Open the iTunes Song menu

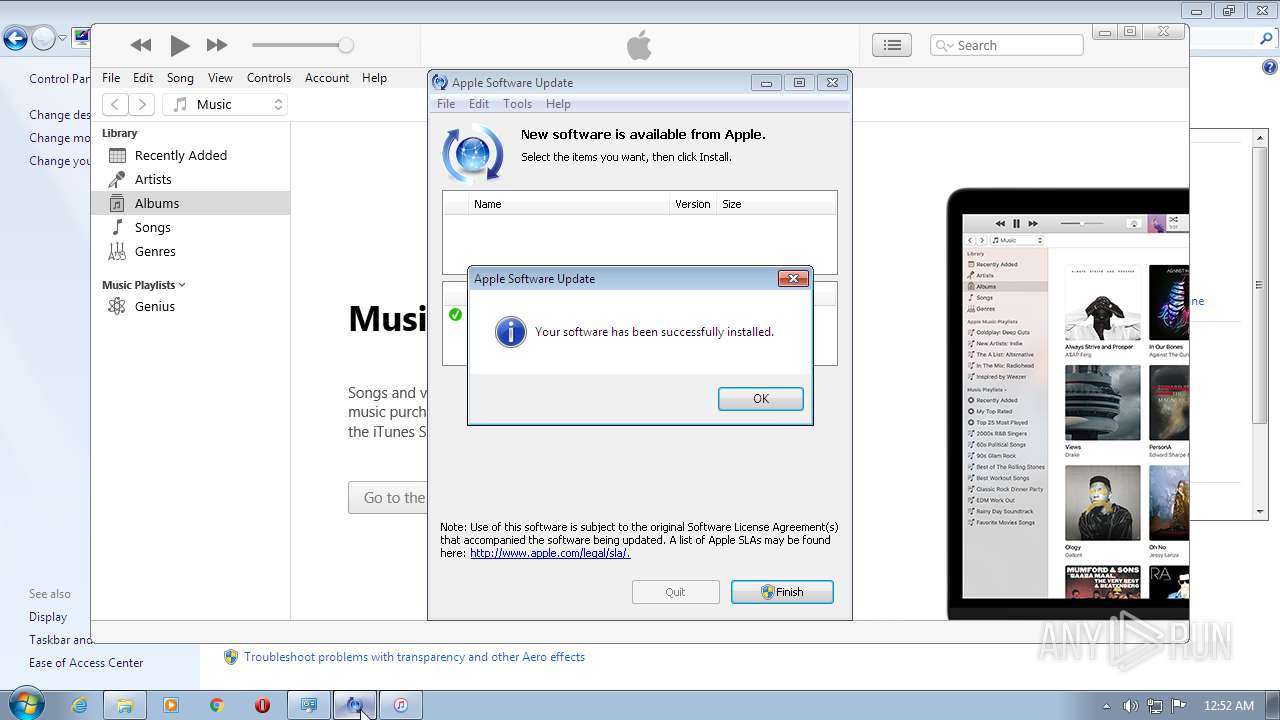[x=180, y=78]
